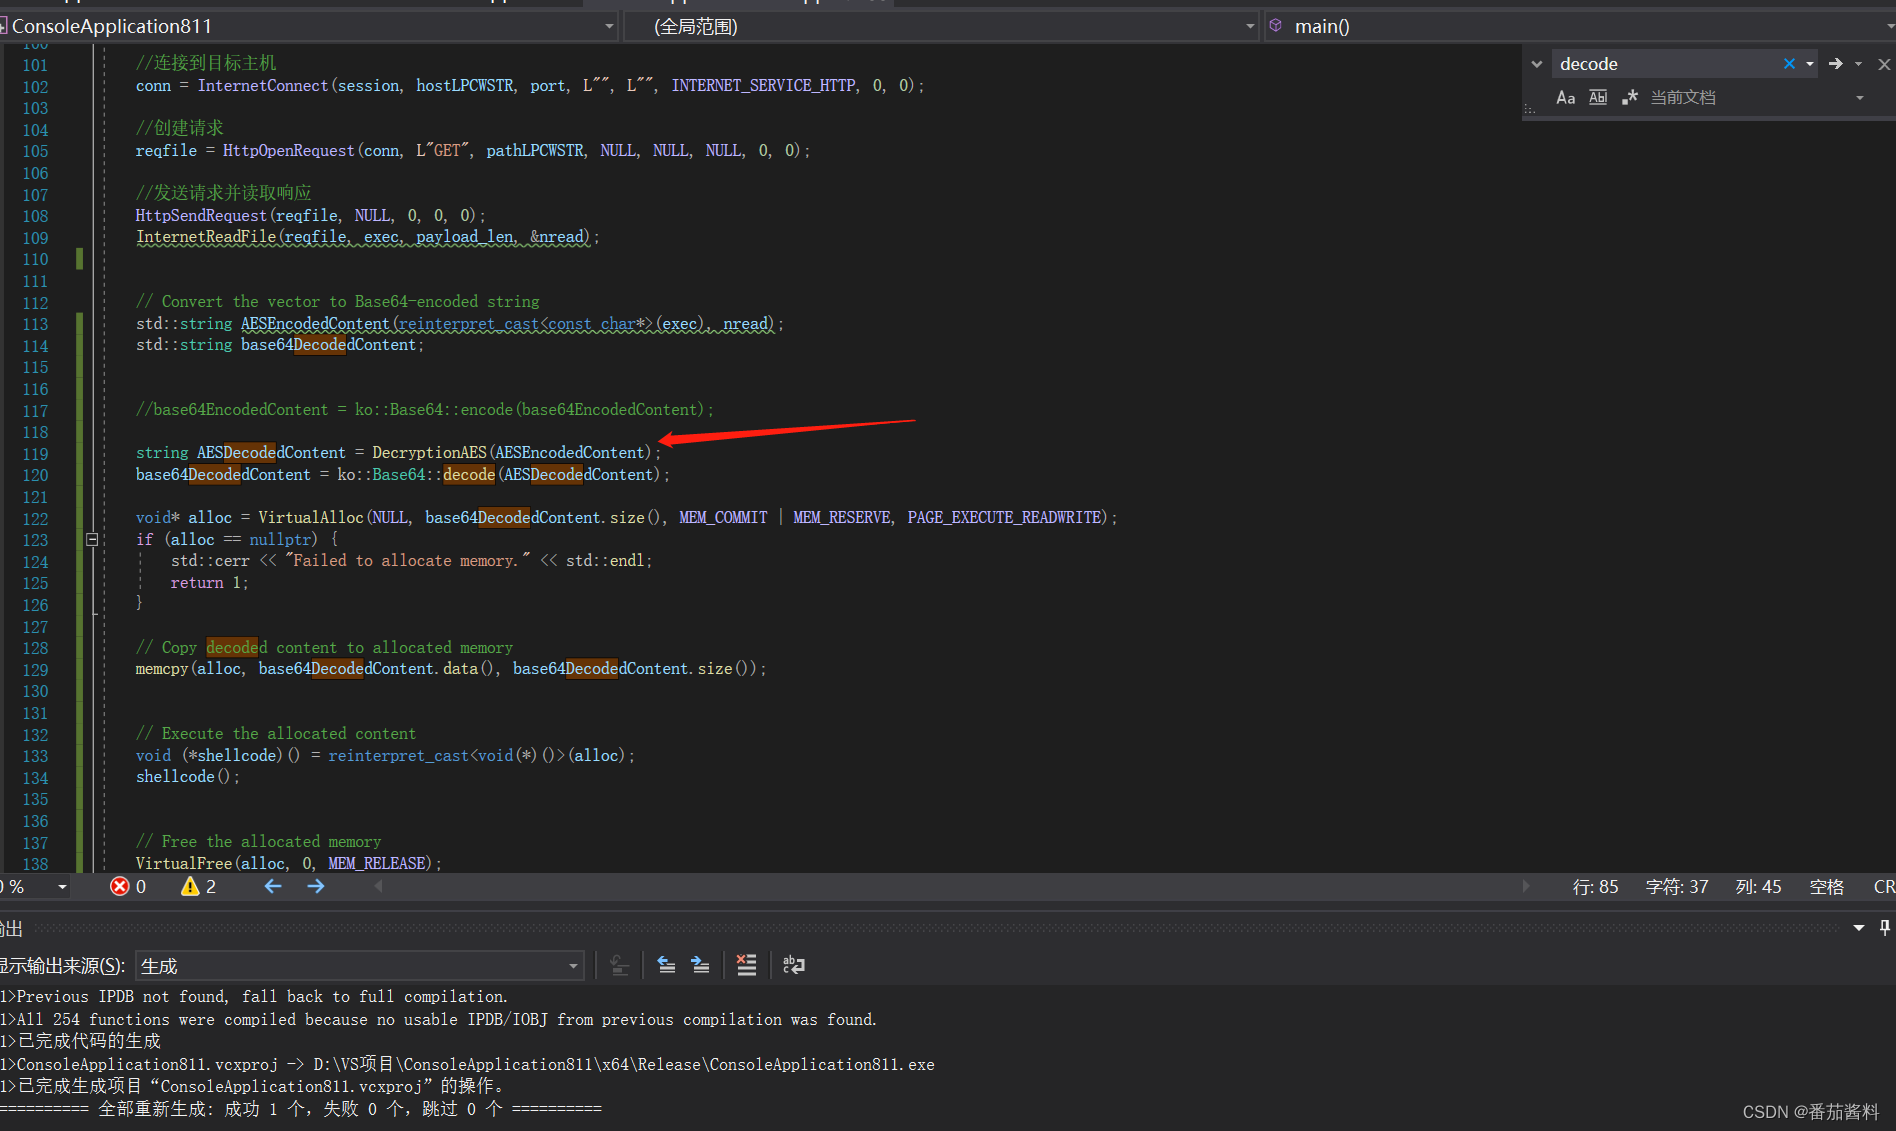Viewport: 1896px width, 1131px height.
Task: Open the zoom percentage dropdown
Action: [62, 887]
